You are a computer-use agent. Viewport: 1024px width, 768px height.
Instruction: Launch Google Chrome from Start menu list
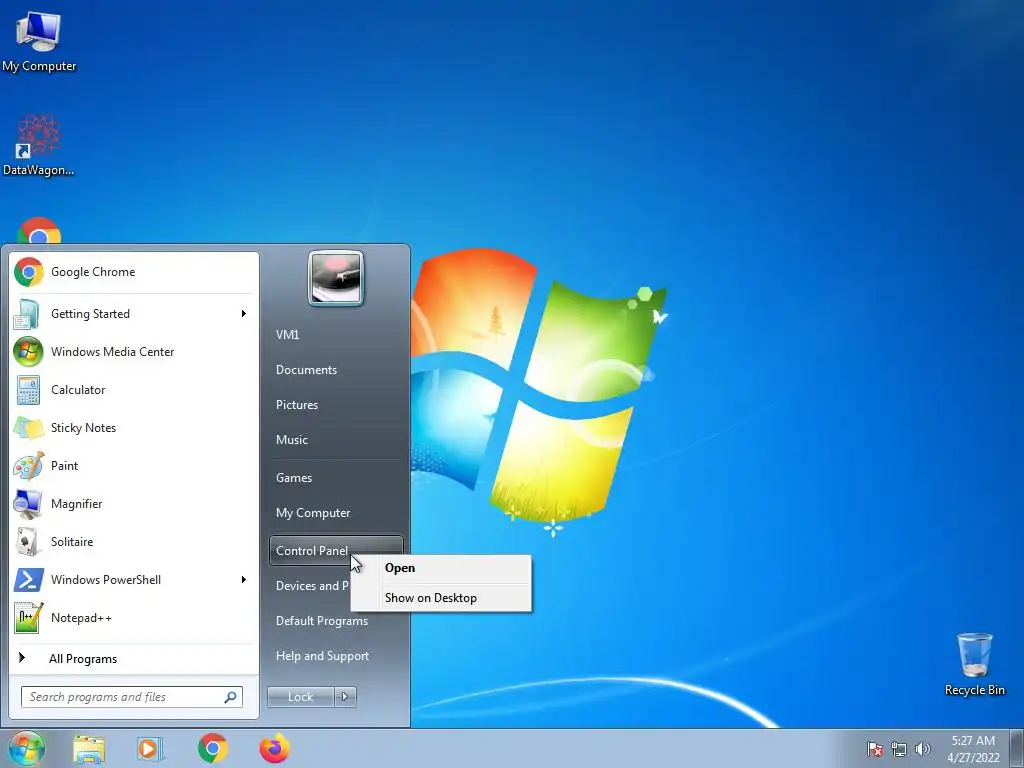coord(134,272)
